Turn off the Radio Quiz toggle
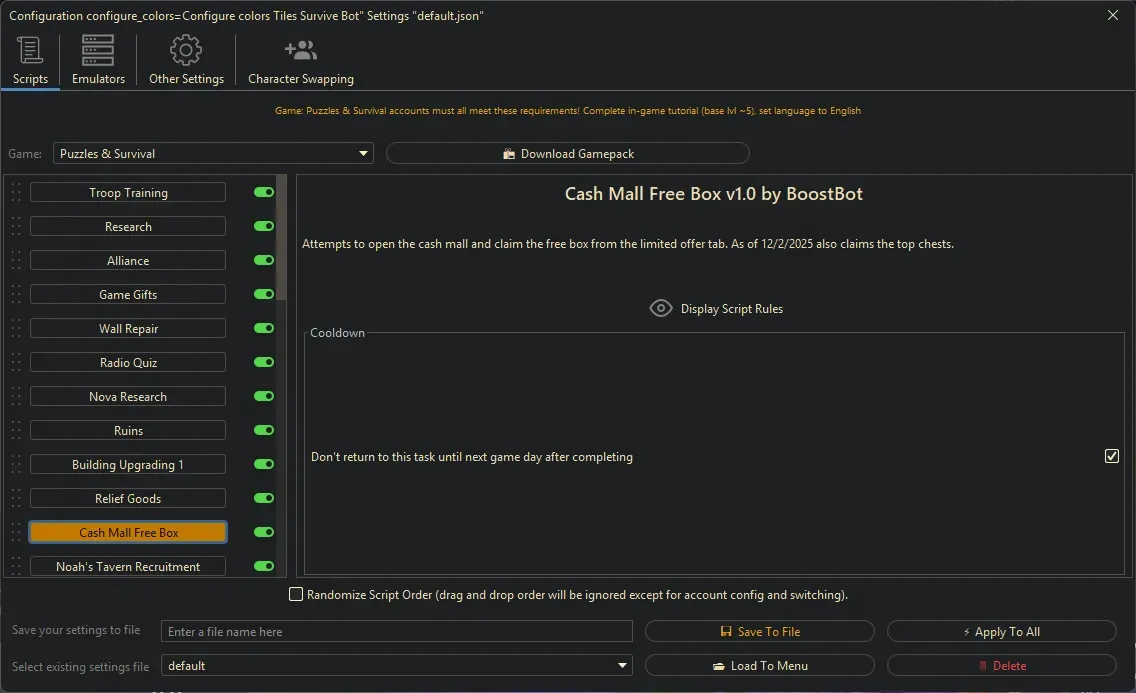The width and height of the screenshot is (1136, 693). [x=264, y=363]
